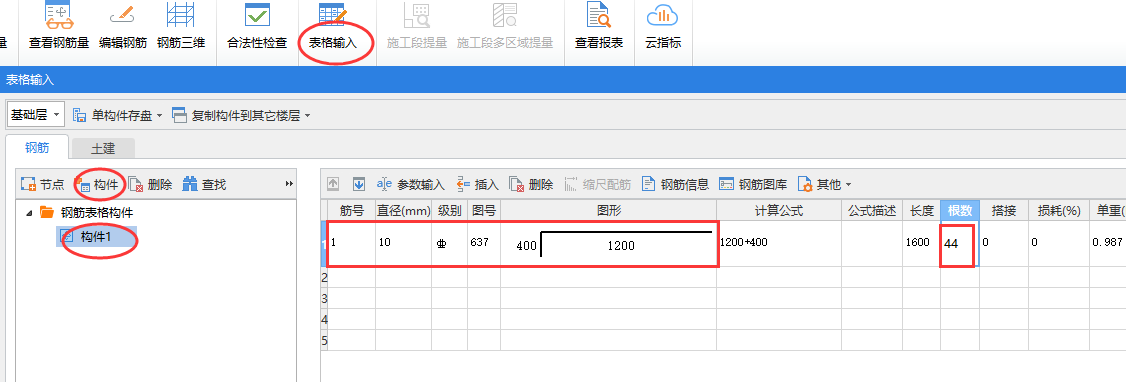Click diameter cell value 10

404,243
